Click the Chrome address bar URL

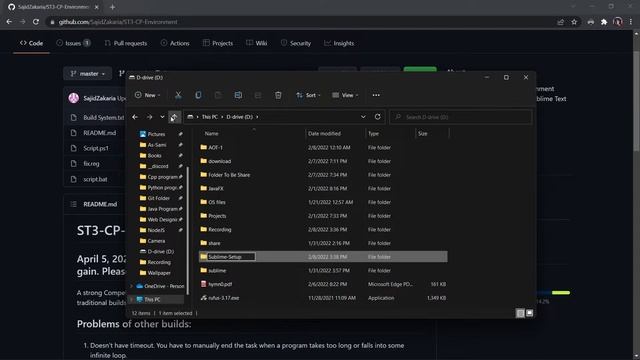click(x=118, y=22)
